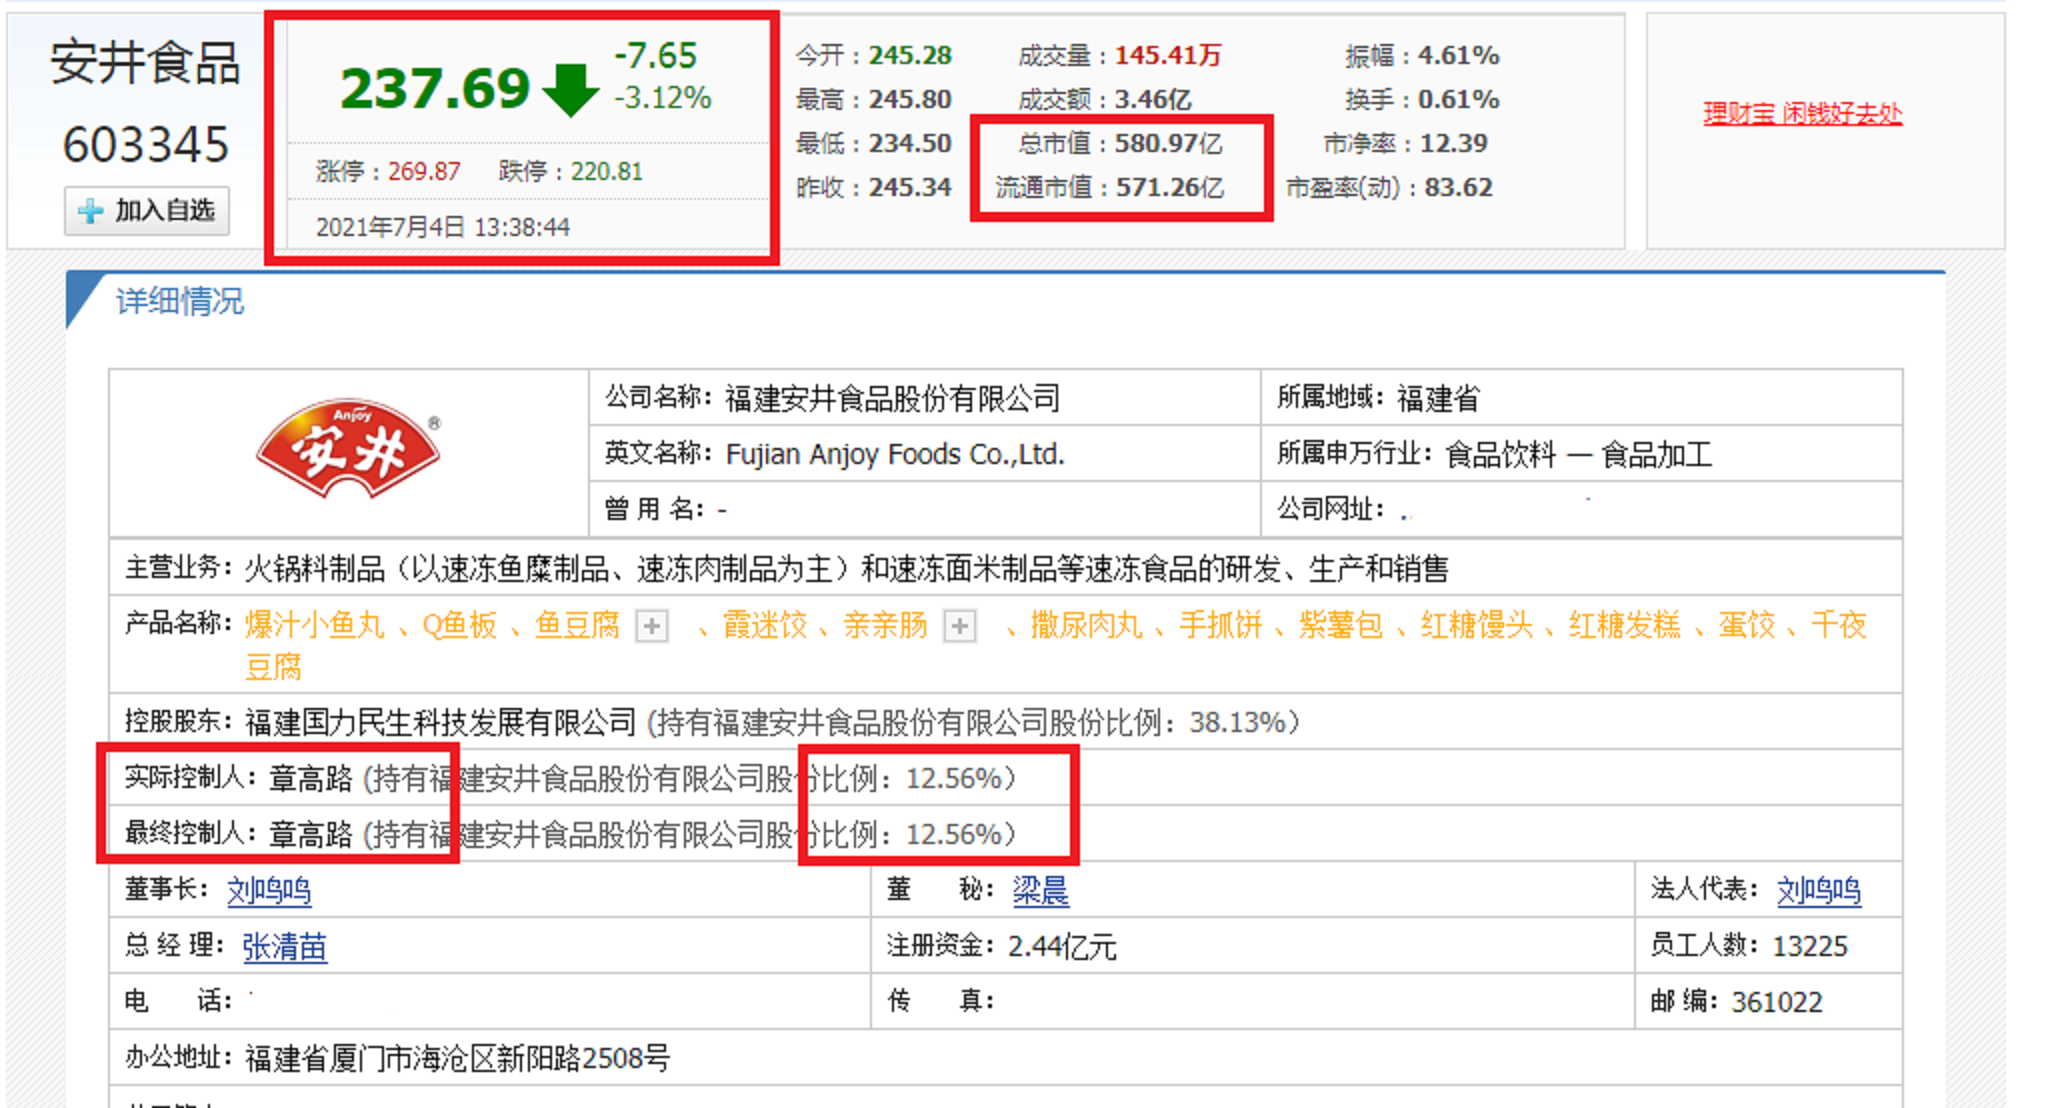Viewport: 2046px width, 1108px height.
Task: Click the 所属地域 value 福建省
Action: [1438, 398]
